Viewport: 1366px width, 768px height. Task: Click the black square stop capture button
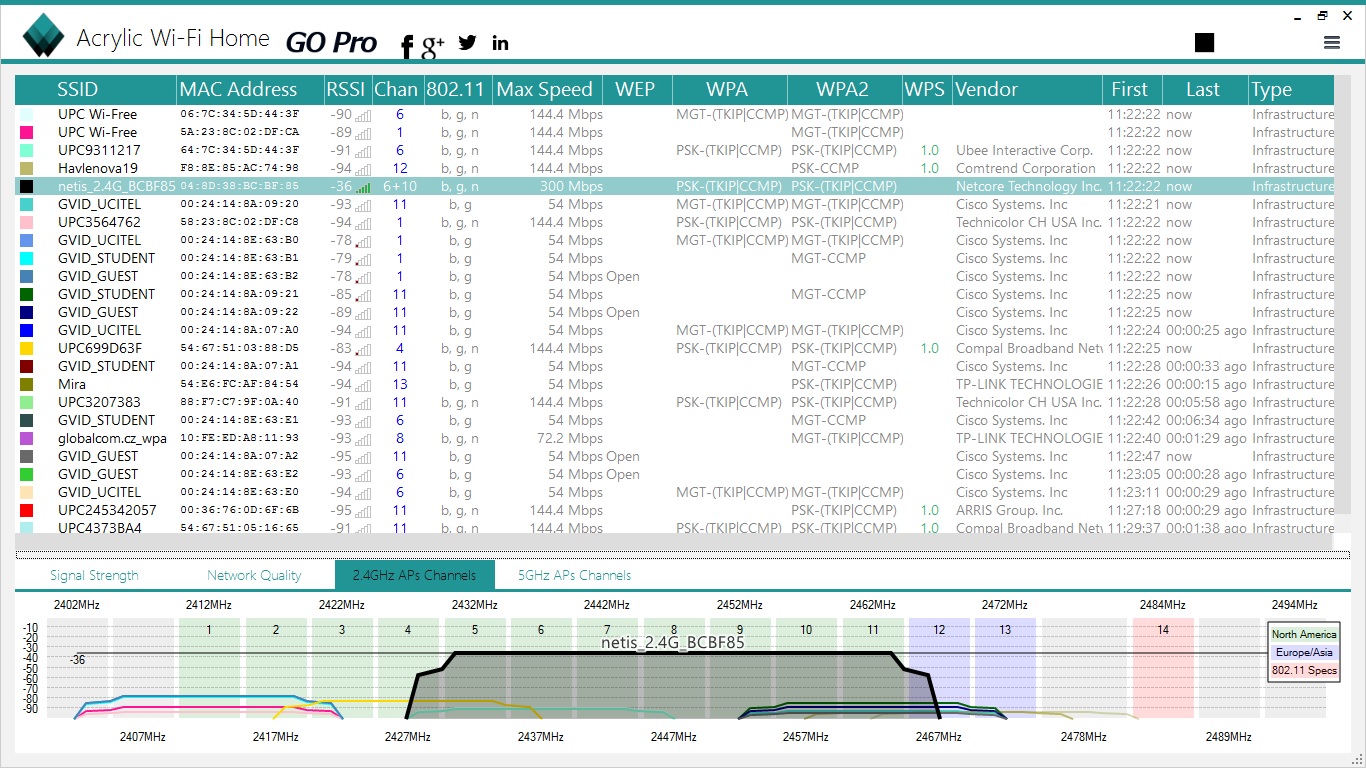pyautogui.click(x=1204, y=42)
